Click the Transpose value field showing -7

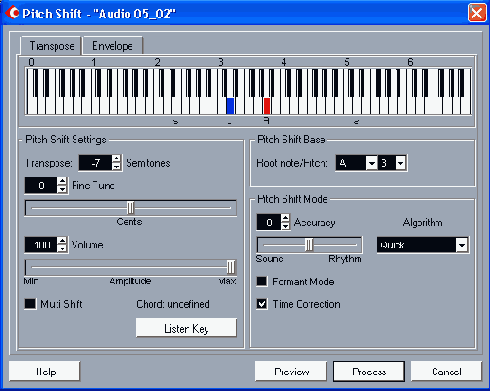(95, 163)
